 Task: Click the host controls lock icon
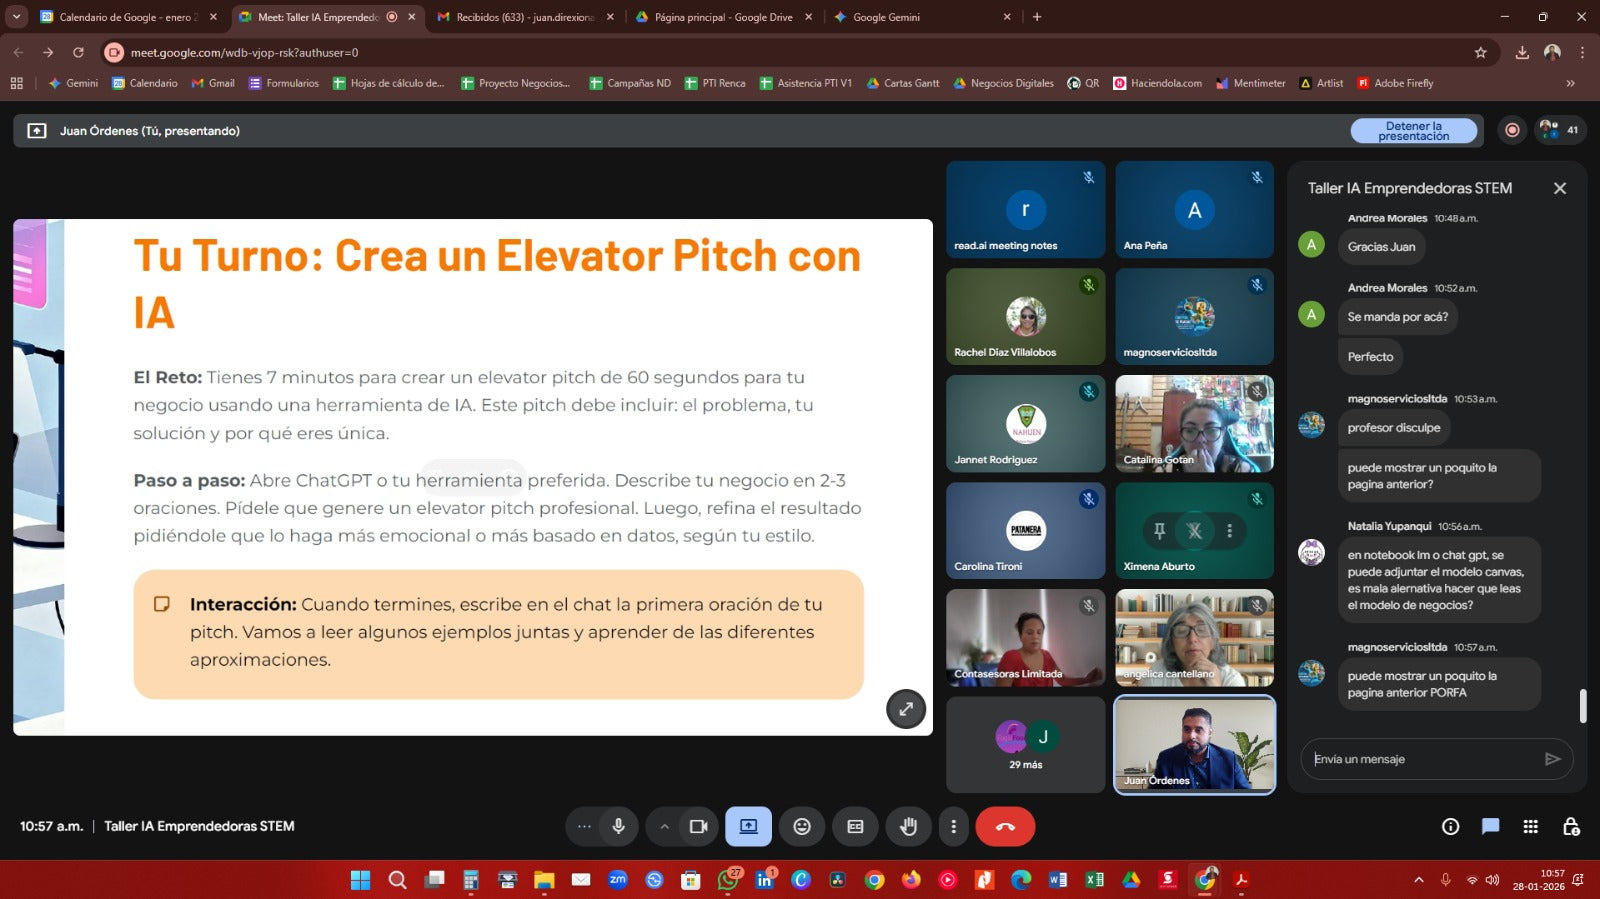coord(1571,826)
